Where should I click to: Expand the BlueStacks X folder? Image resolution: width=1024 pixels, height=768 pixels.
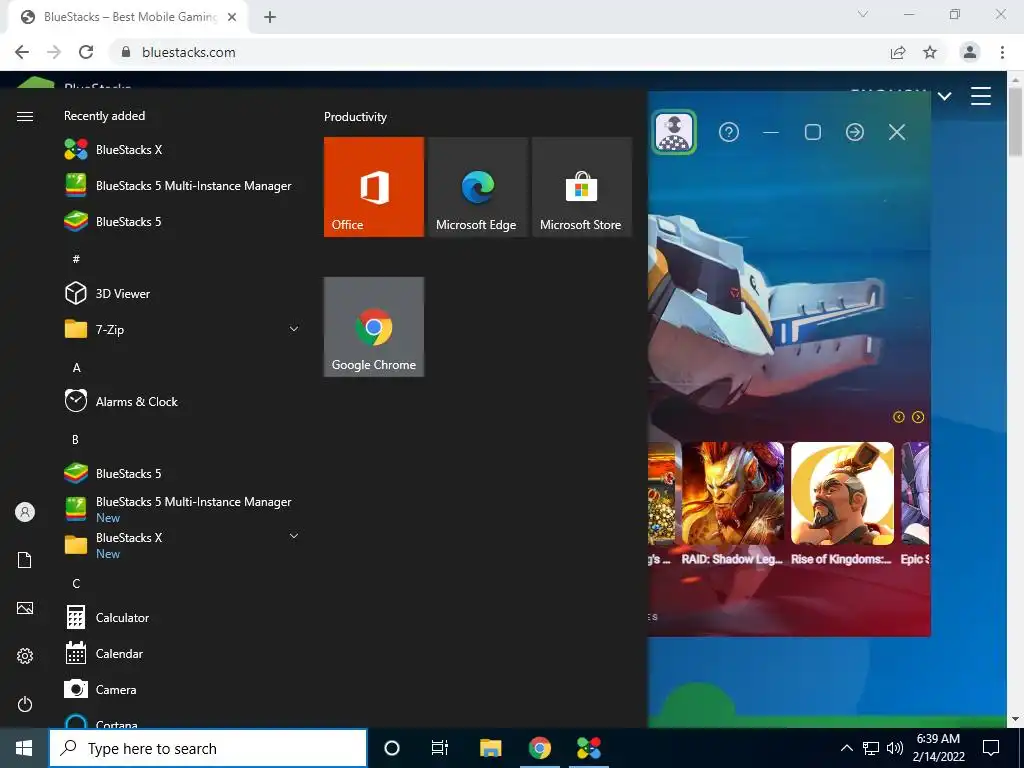tap(294, 536)
